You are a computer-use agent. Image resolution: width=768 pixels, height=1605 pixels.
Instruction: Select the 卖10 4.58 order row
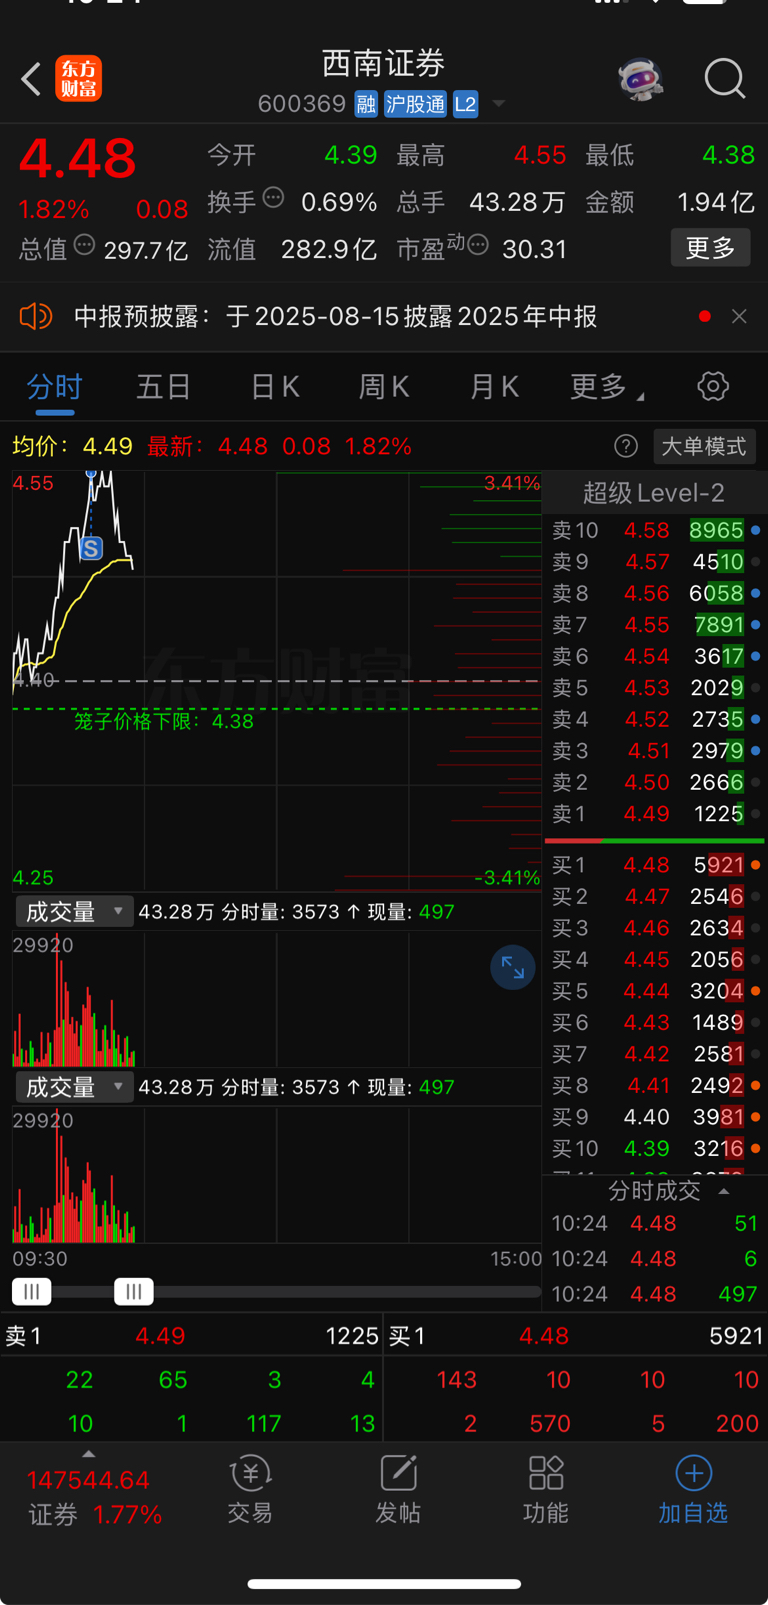coord(656,530)
